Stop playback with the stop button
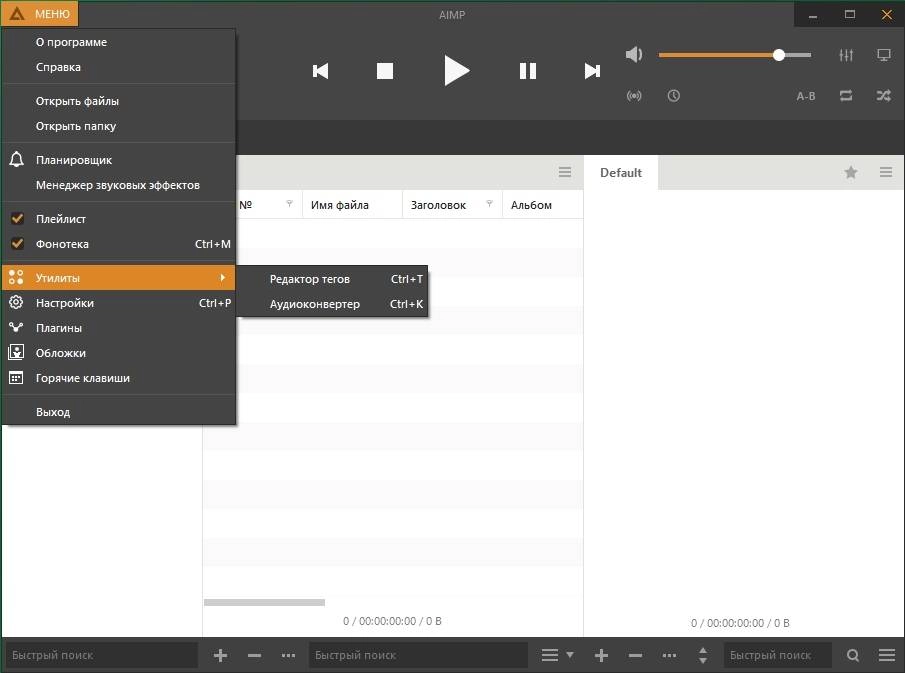905x673 pixels. click(385, 71)
